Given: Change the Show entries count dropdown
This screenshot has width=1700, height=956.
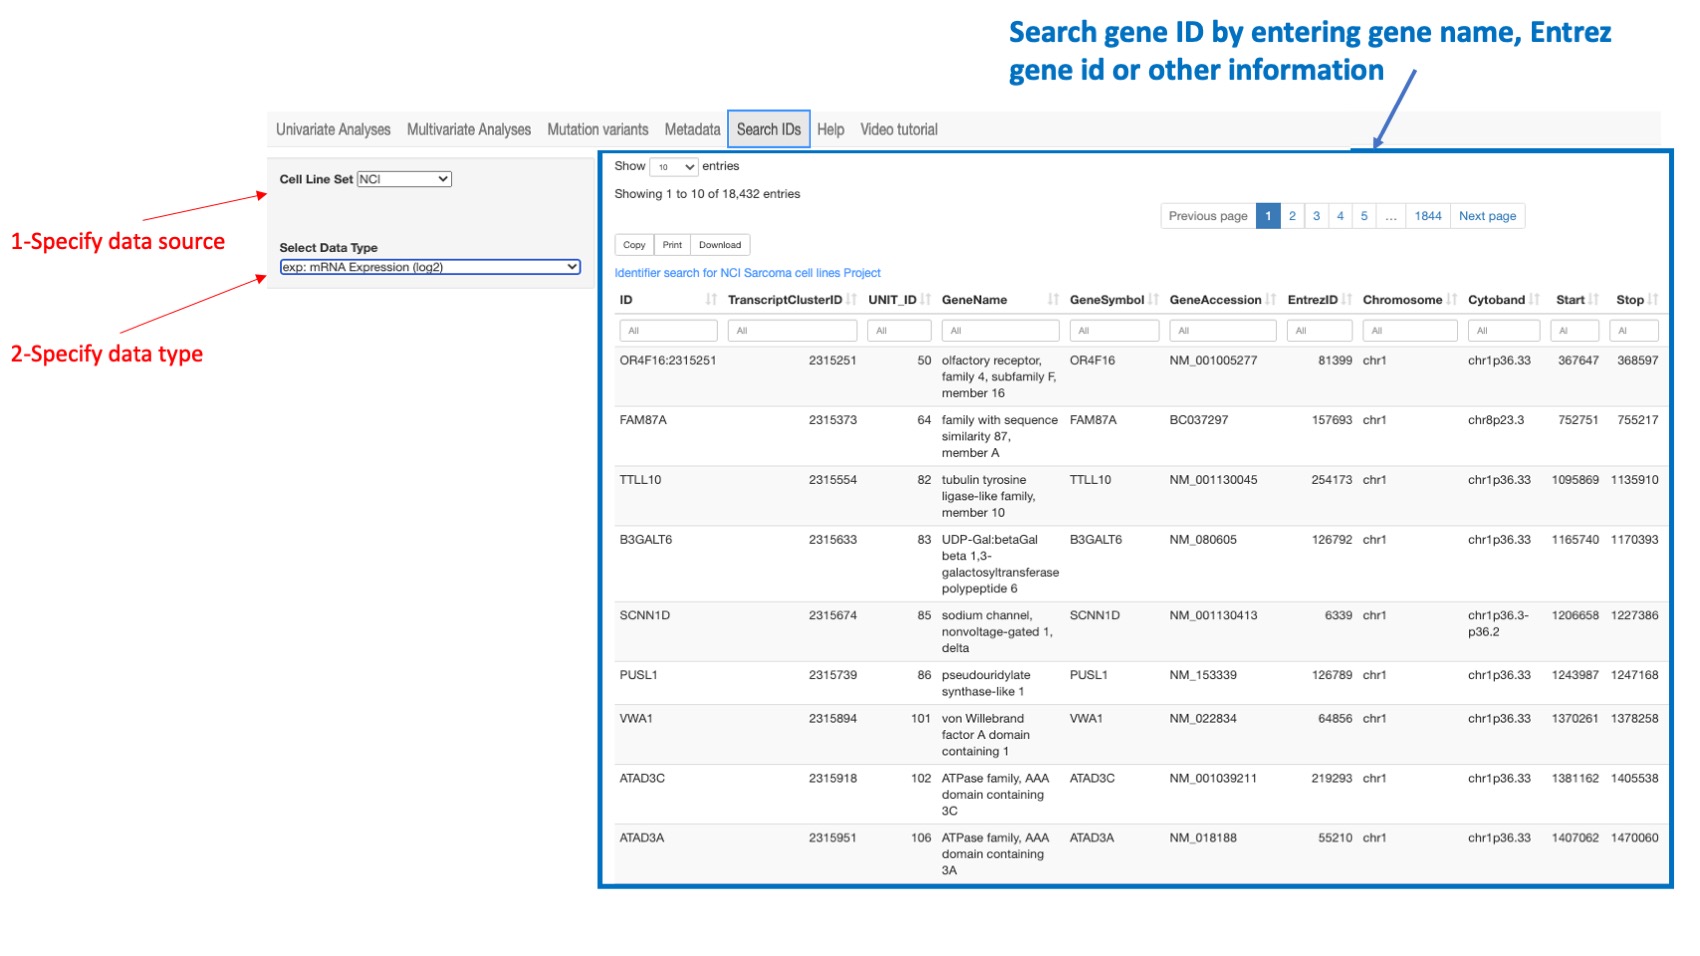Looking at the screenshot, I should [674, 166].
